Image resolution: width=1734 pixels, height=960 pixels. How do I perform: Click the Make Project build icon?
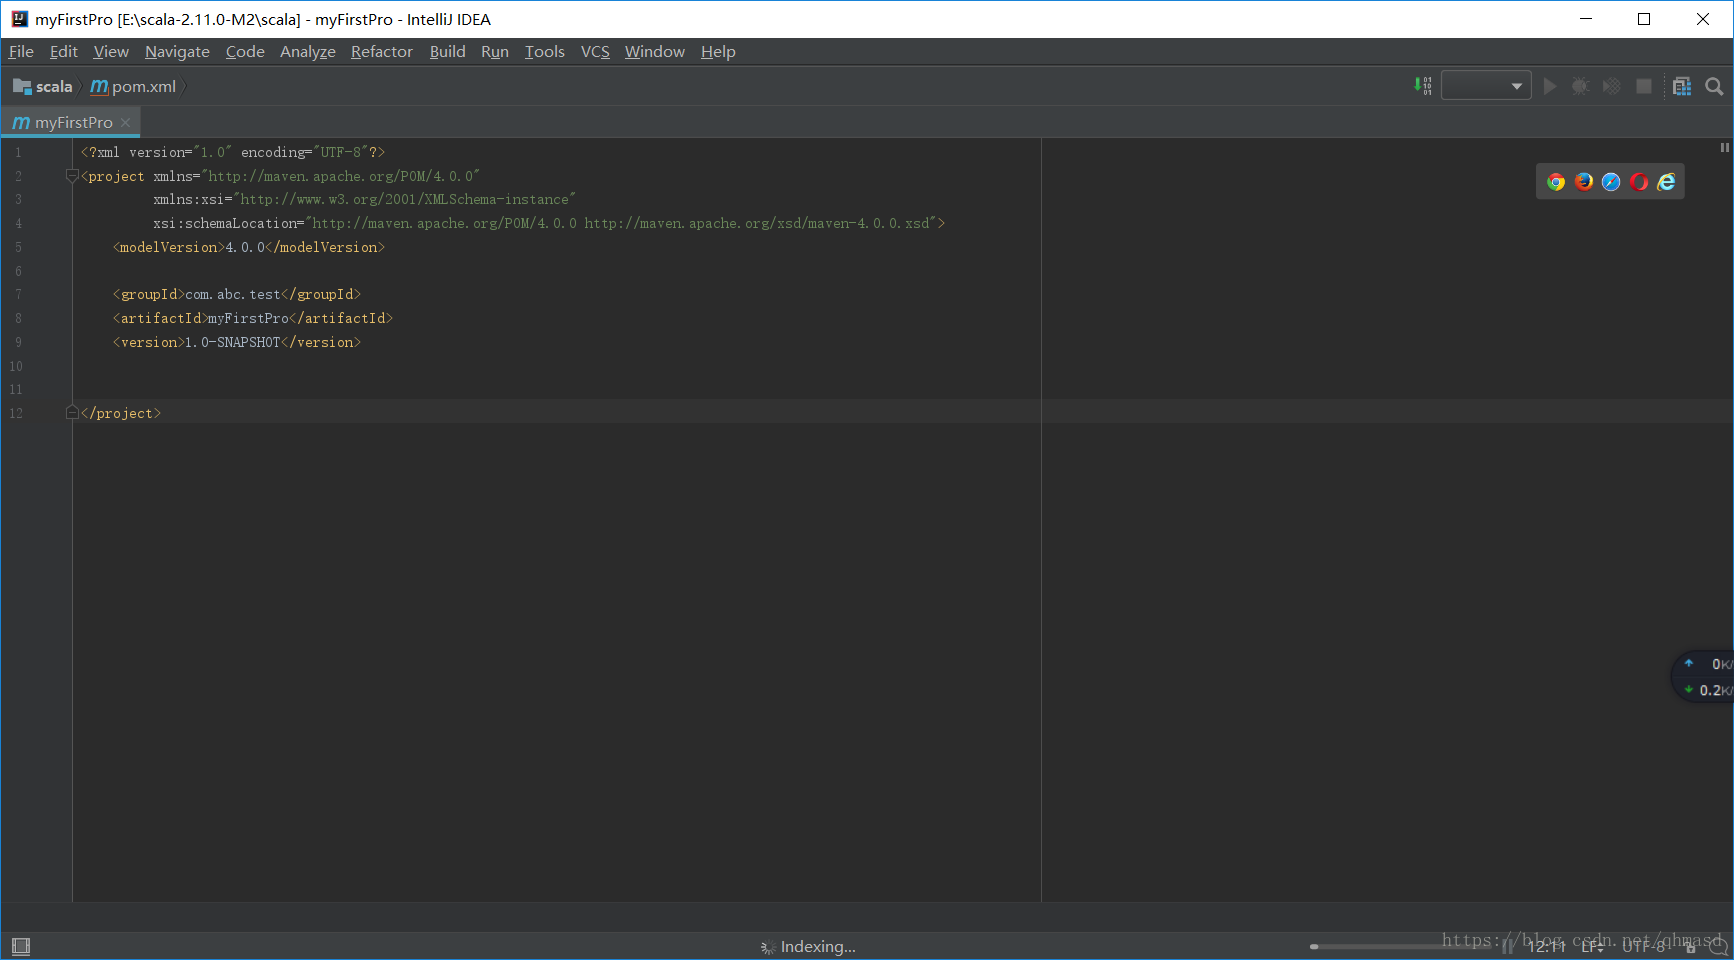coord(1422,86)
